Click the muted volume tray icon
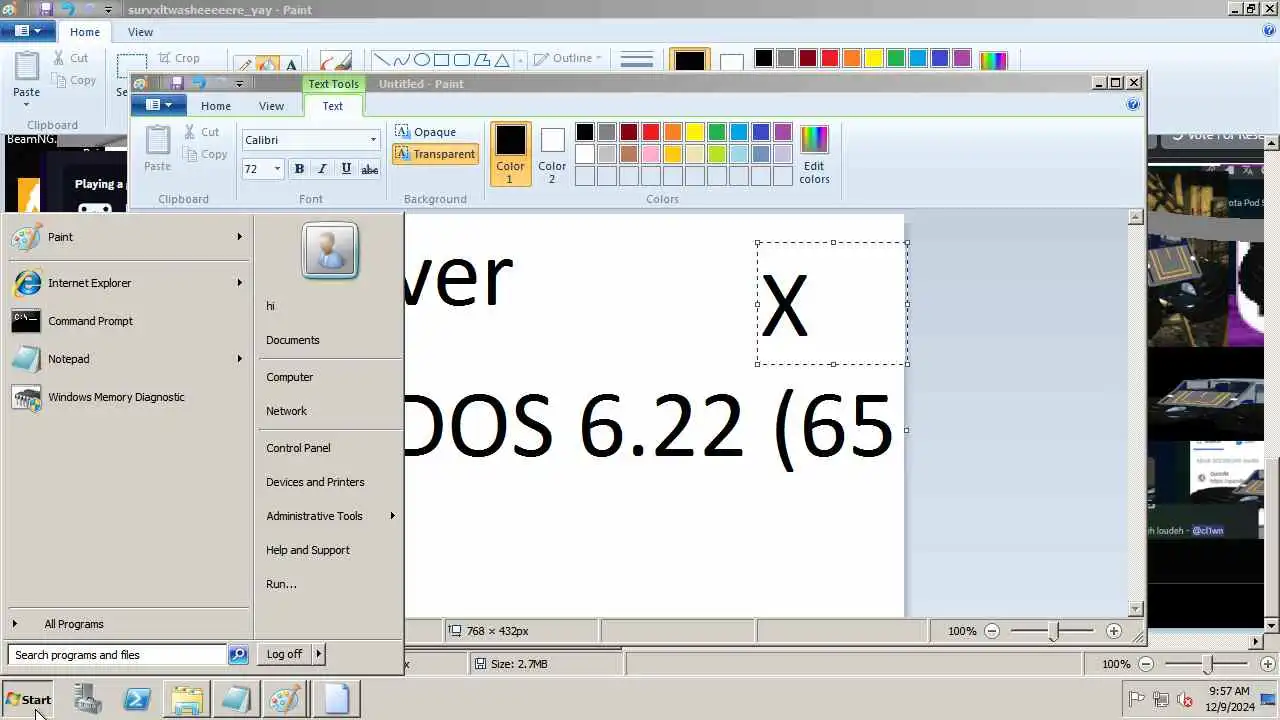The height and width of the screenshot is (720, 1280). 1185,700
